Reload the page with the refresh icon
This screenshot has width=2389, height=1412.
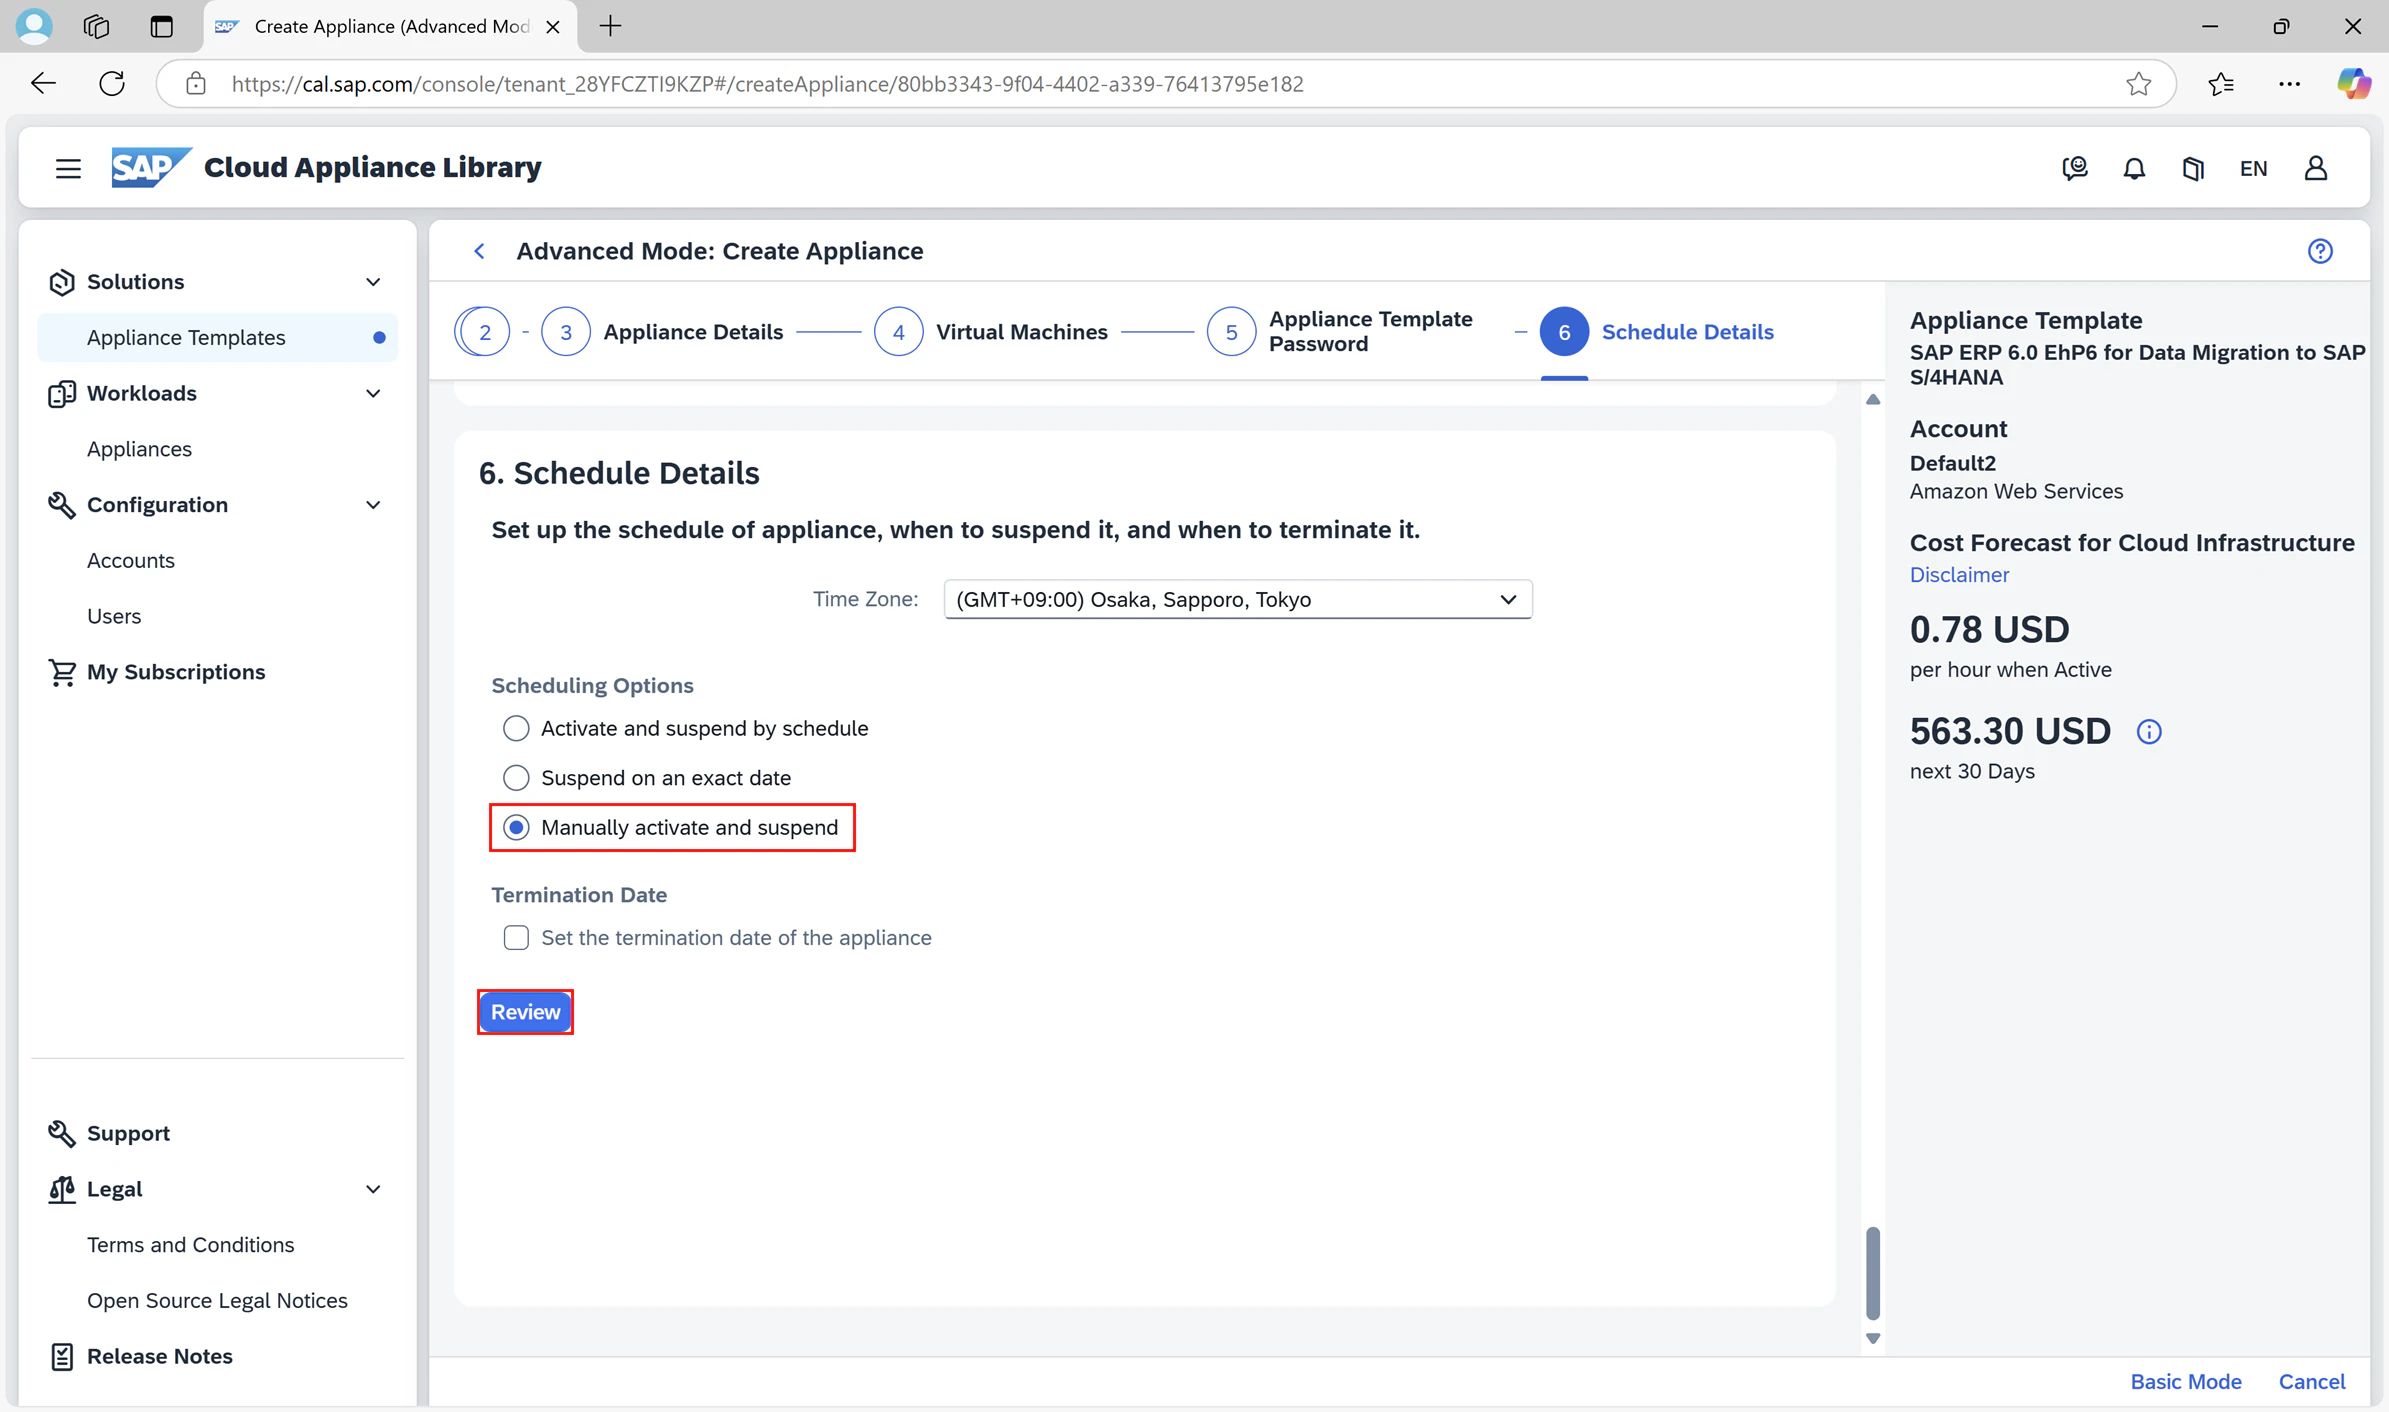coord(112,84)
